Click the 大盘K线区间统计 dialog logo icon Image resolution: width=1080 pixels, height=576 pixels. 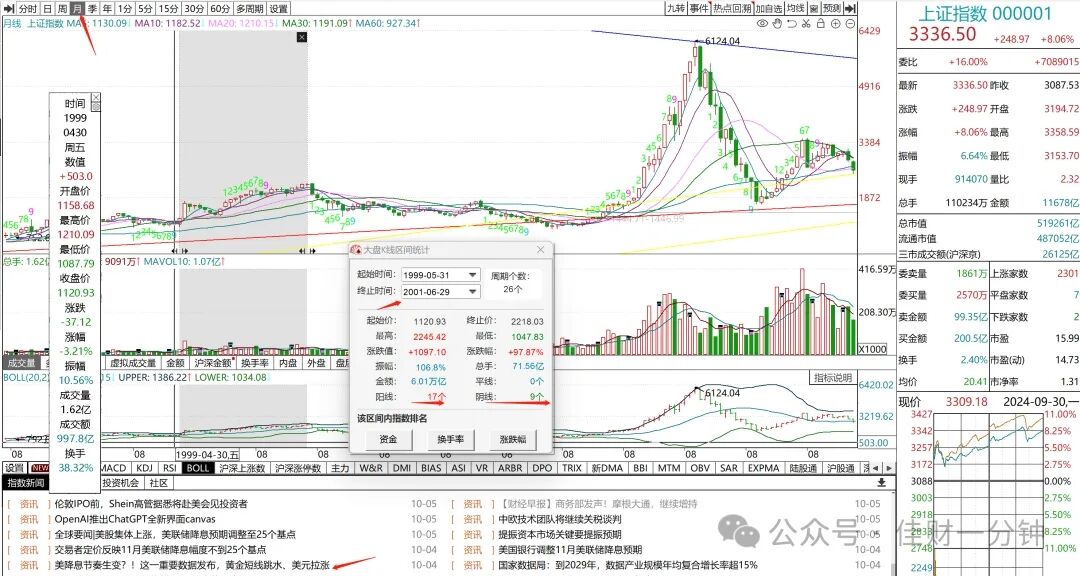[357, 249]
